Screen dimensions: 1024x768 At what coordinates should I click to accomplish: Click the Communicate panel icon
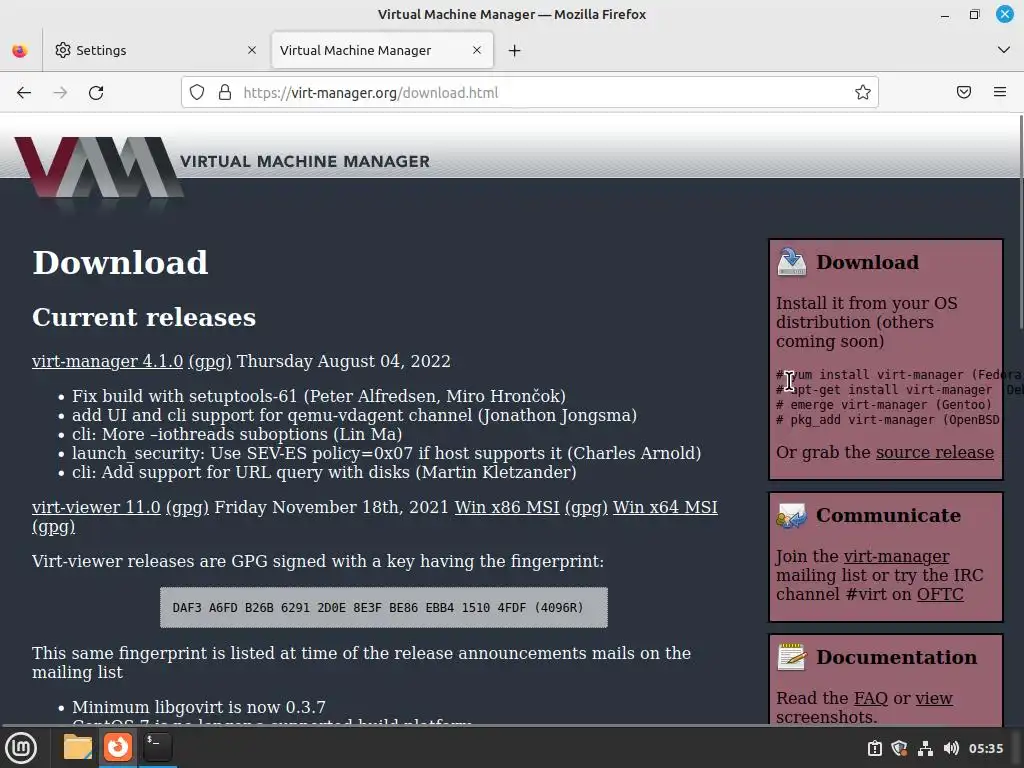coord(792,516)
